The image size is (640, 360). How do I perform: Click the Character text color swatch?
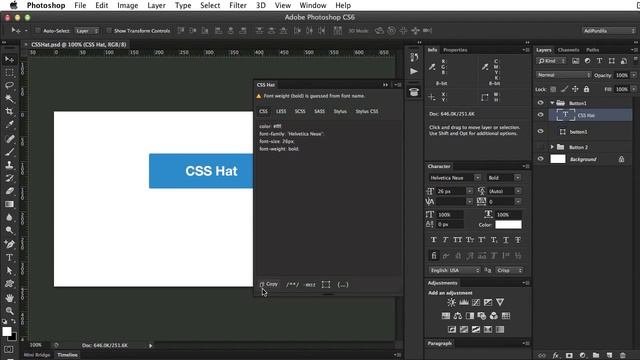(x=508, y=224)
